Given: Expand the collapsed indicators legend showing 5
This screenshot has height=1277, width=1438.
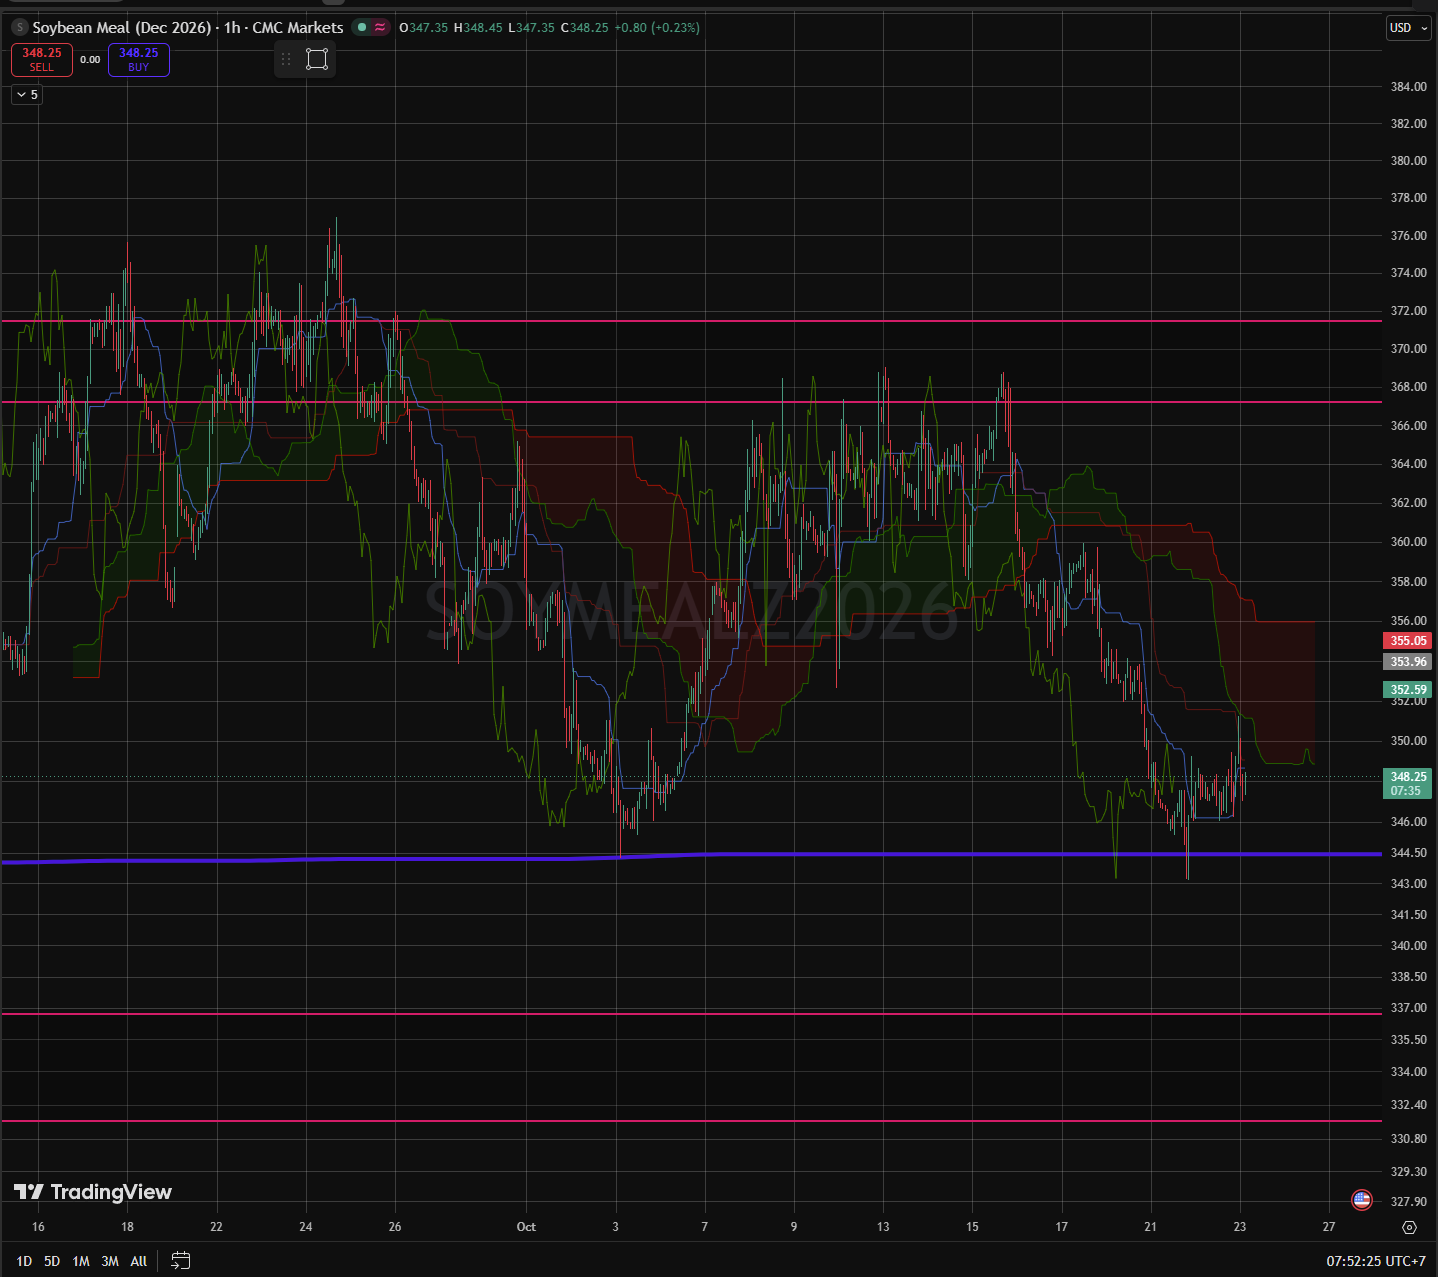Looking at the screenshot, I should (x=27, y=95).
